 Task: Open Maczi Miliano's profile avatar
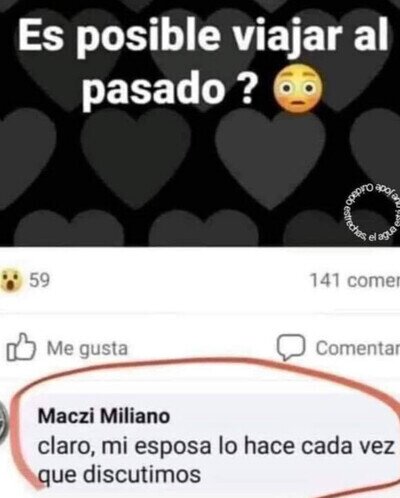click(4, 425)
